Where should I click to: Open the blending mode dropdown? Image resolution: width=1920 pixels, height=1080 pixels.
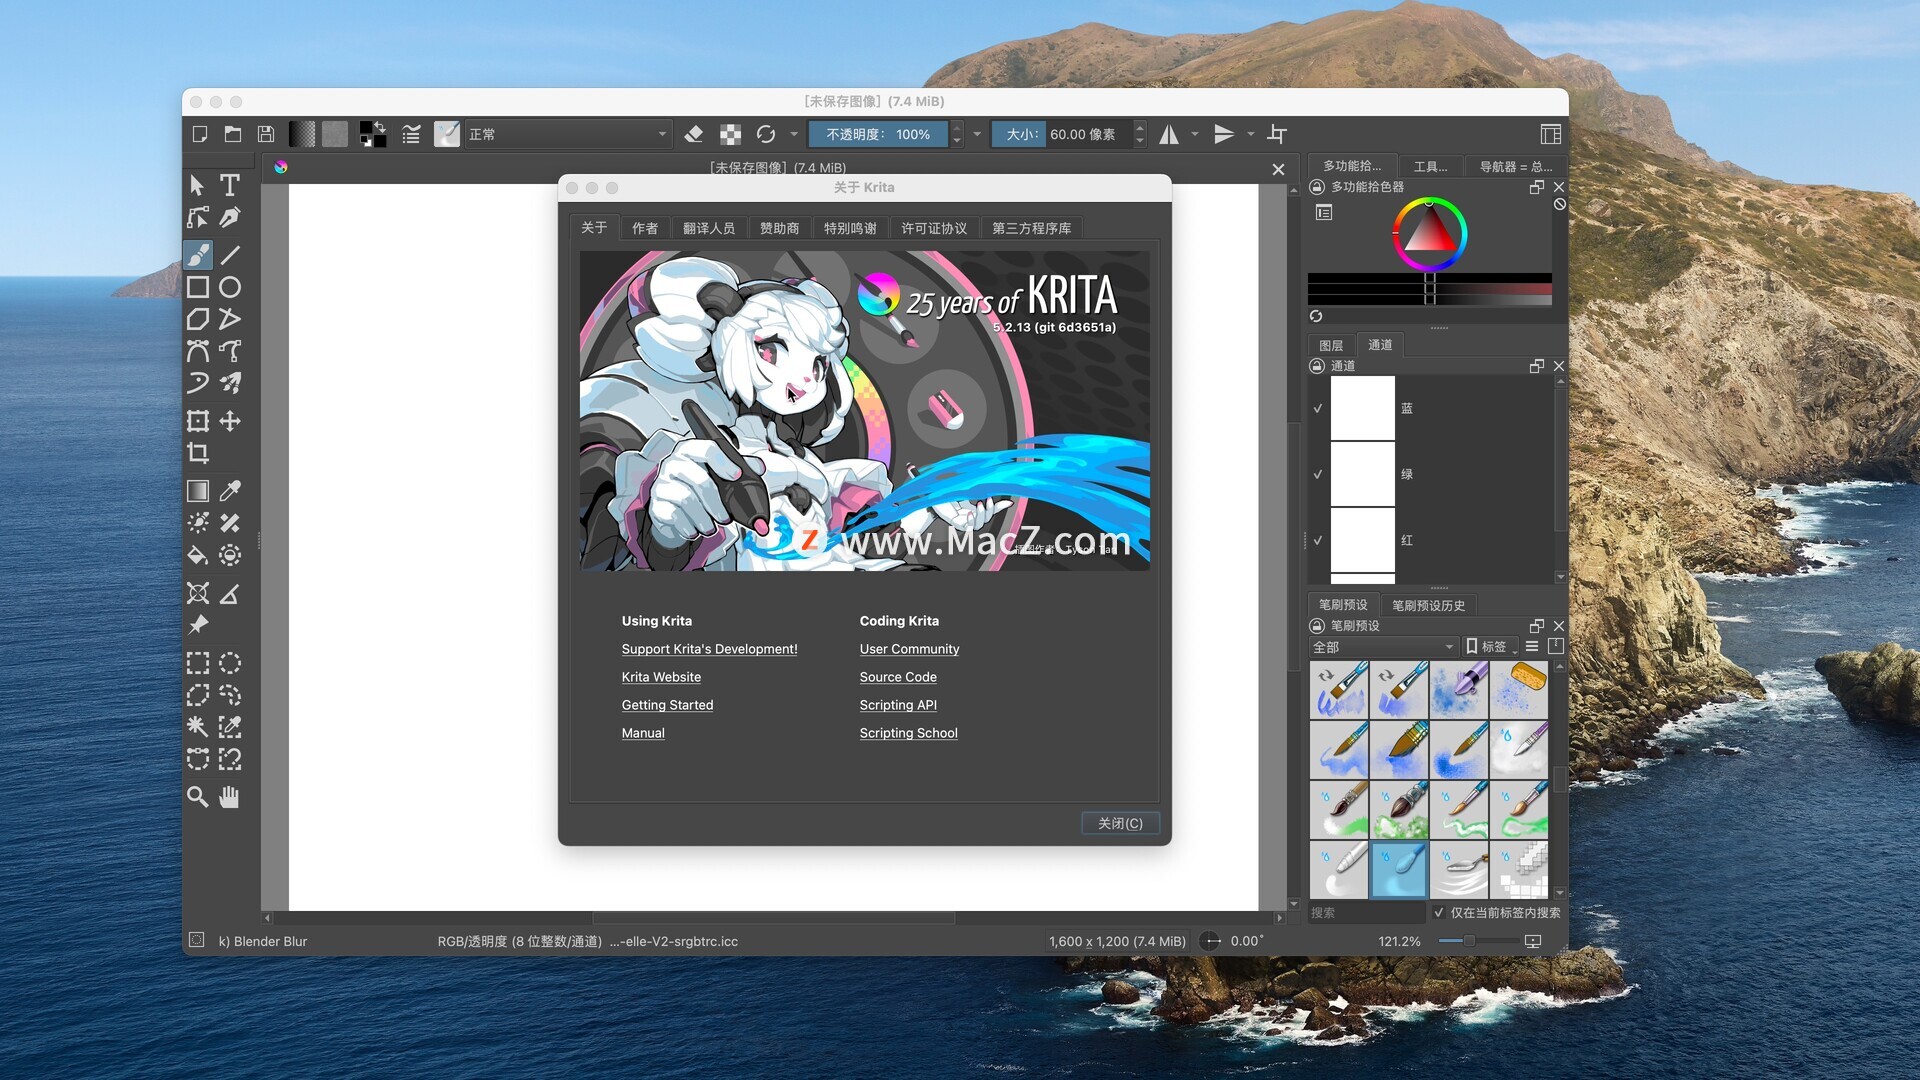click(x=567, y=134)
